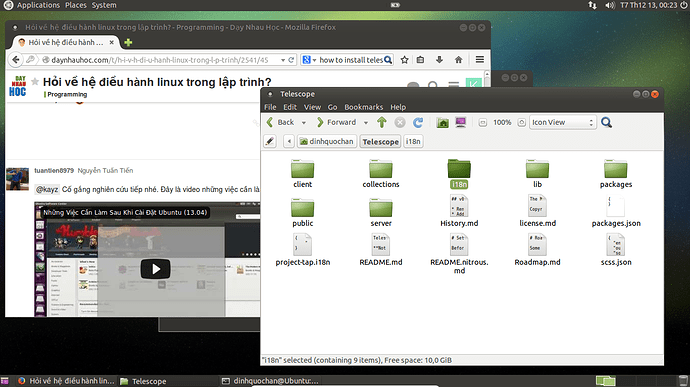Toggle the location text entry pencil icon

tap(270, 141)
